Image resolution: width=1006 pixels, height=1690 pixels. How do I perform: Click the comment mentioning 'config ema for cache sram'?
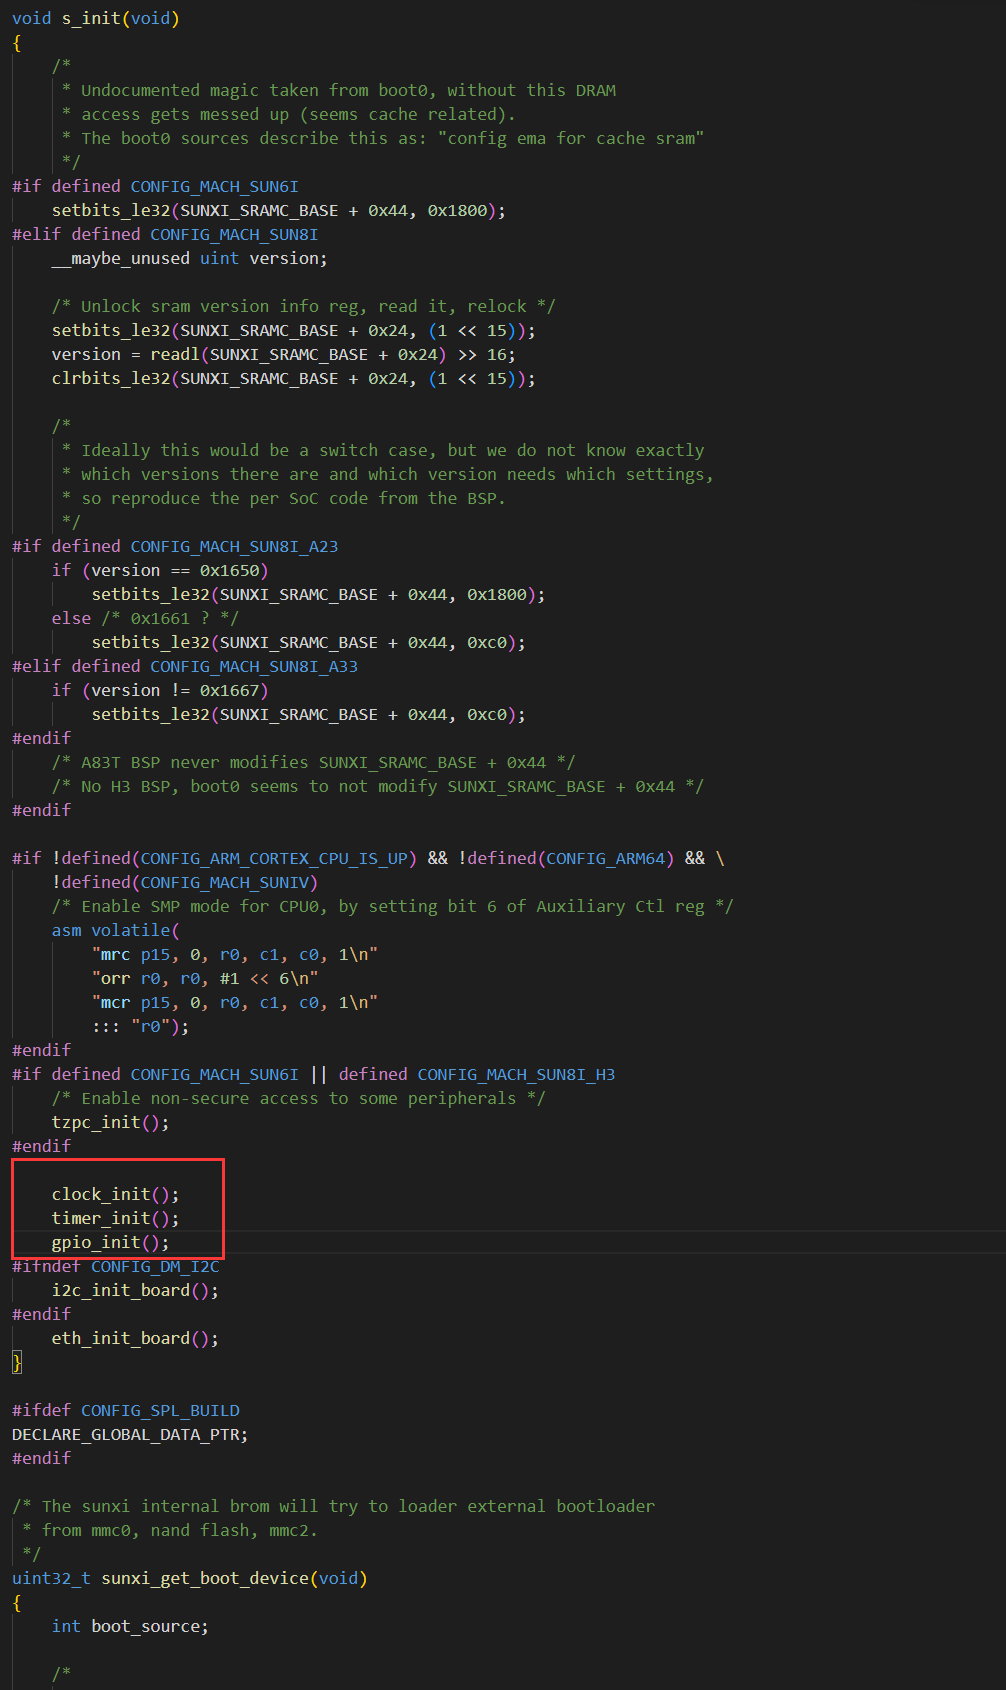(383, 138)
